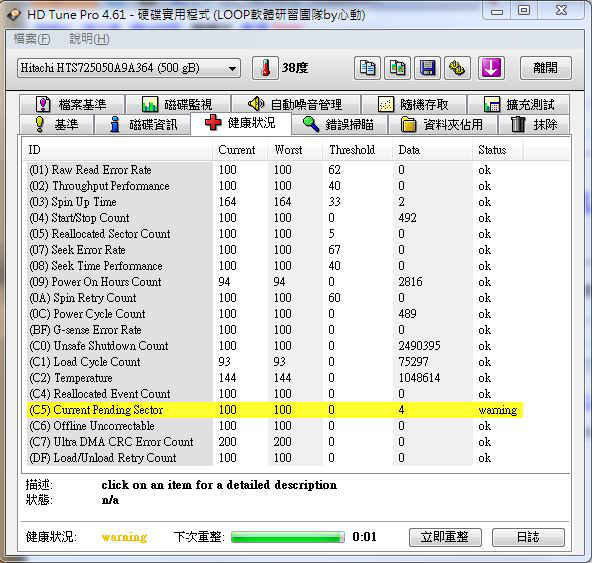The image size is (592, 563).
Task: Open the 說明(H) help menu
Action: [x=89, y=39]
